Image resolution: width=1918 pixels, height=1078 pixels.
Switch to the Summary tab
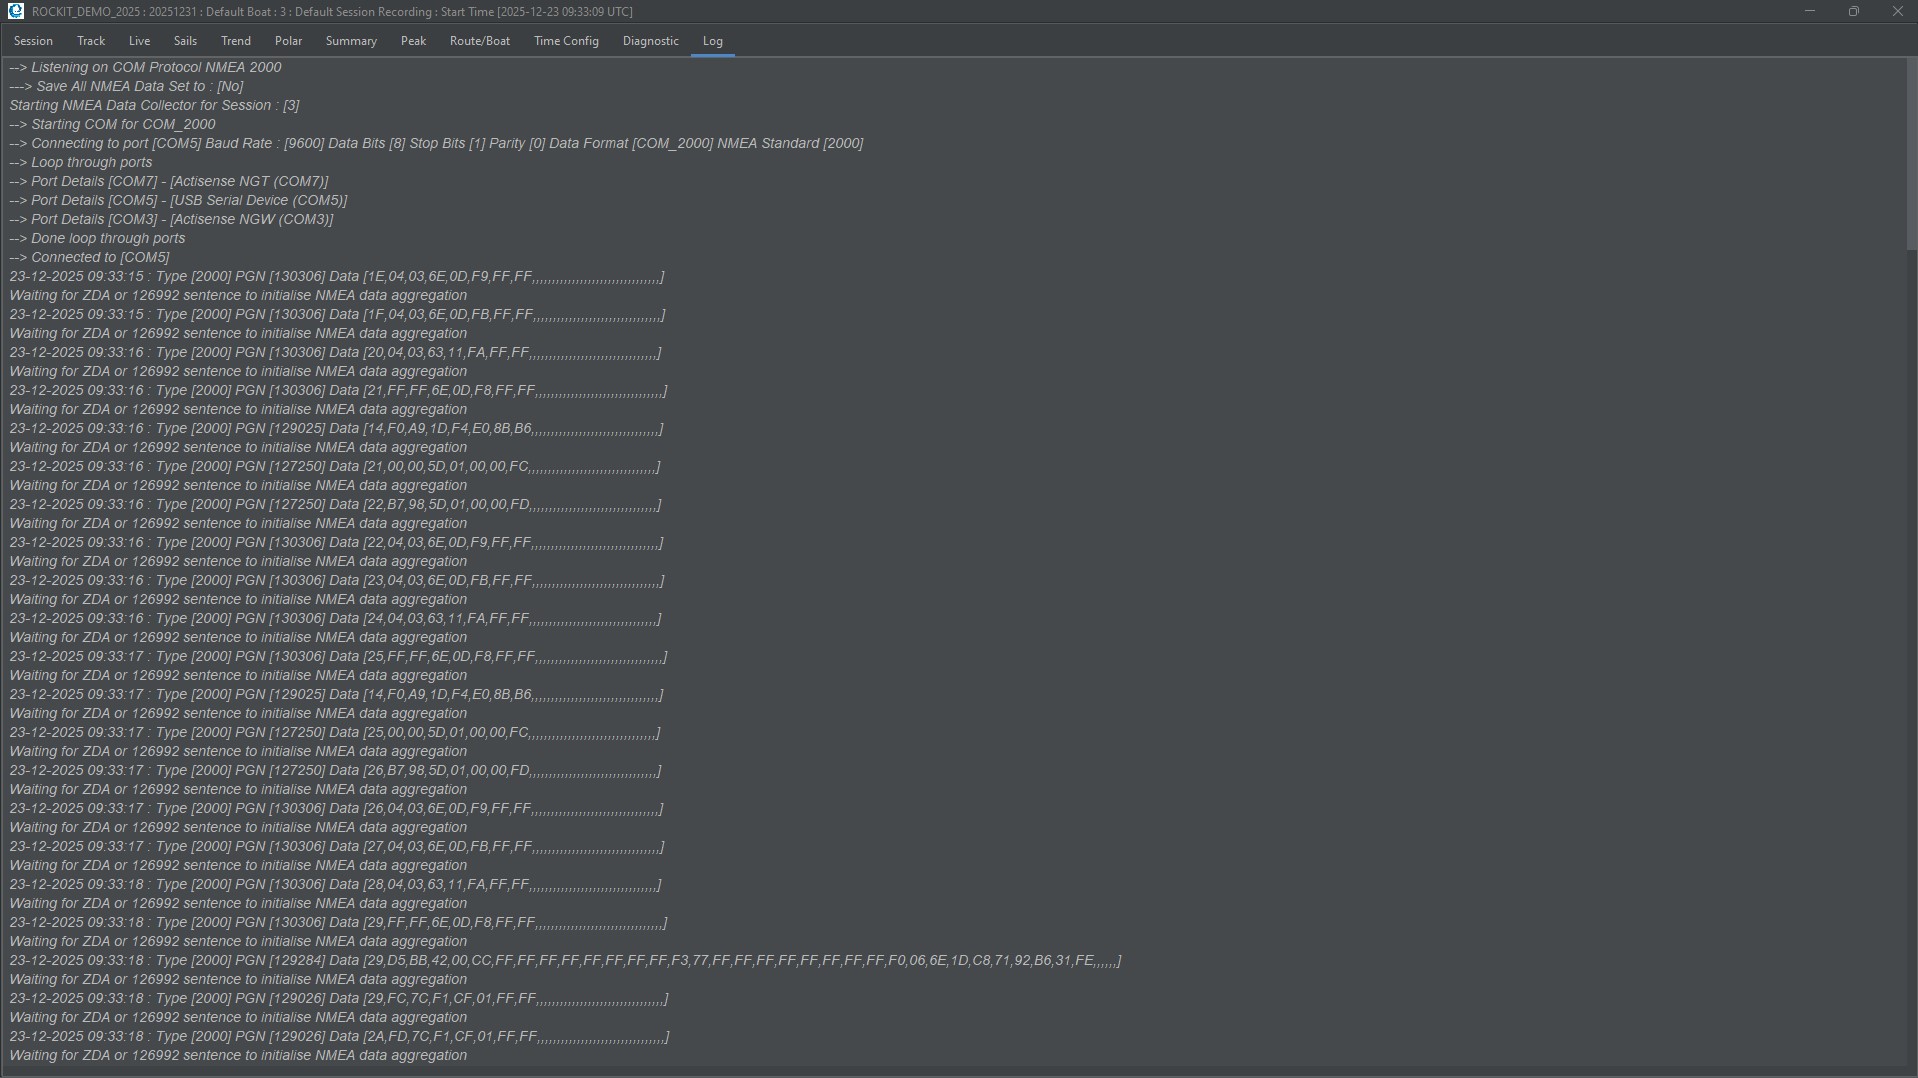pos(351,41)
